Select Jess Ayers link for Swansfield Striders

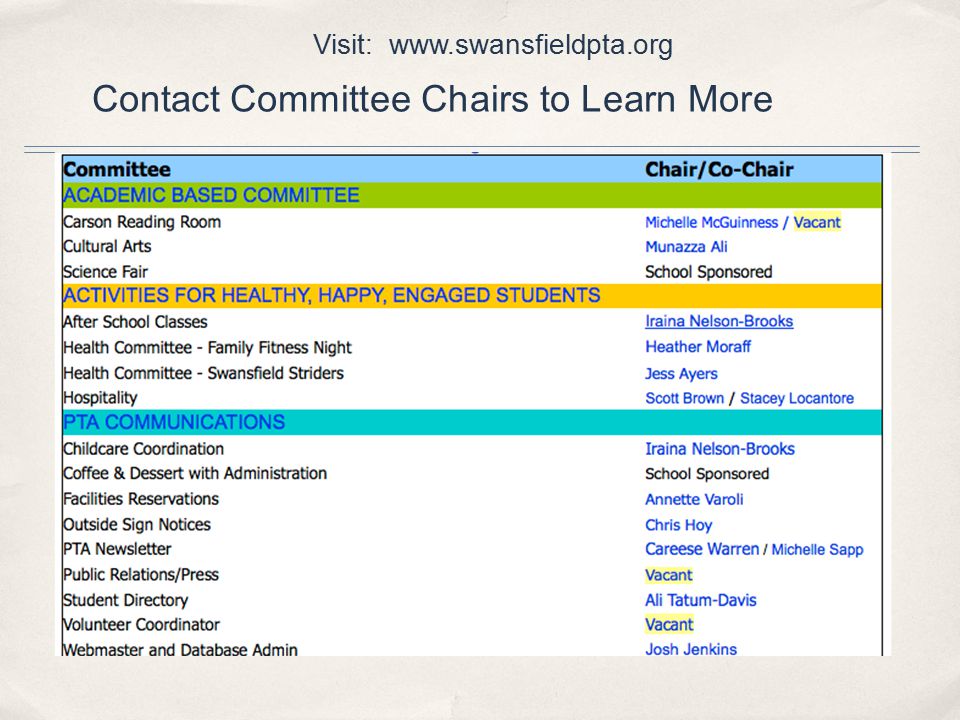(681, 373)
